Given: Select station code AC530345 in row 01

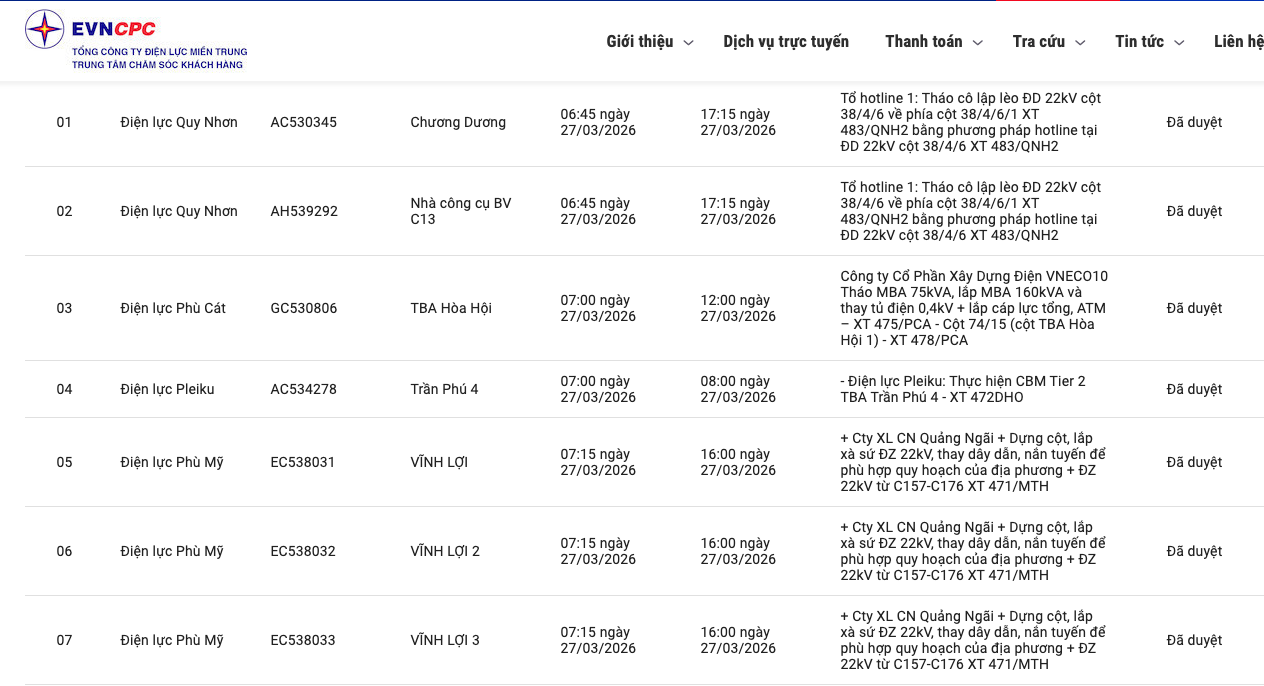Looking at the screenshot, I should [303, 123].
